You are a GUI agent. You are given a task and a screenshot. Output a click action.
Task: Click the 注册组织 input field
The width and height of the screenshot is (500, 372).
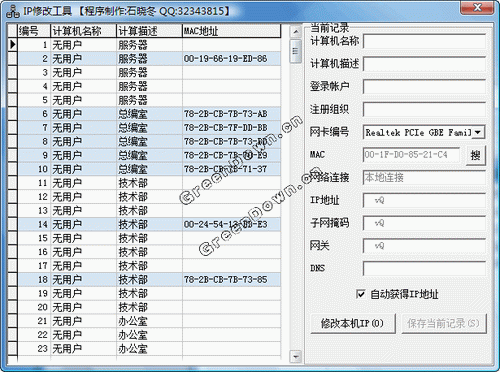pyautogui.click(x=424, y=109)
